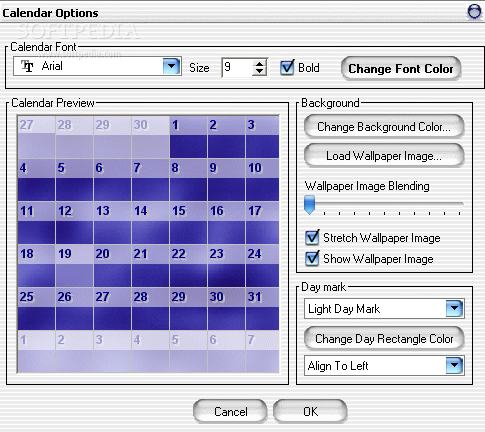
Task: Increase font size with the up spinner arrow
Action: tap(259, 63)
